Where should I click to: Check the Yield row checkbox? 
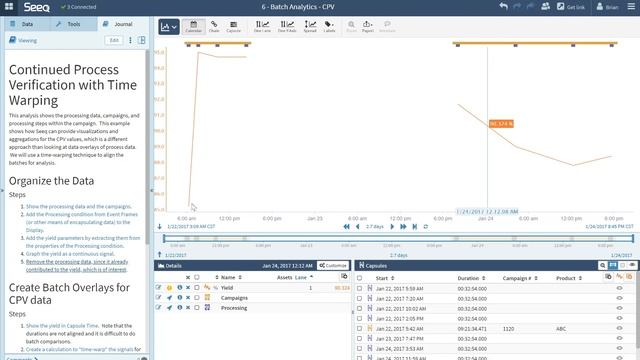pos(197,288)
